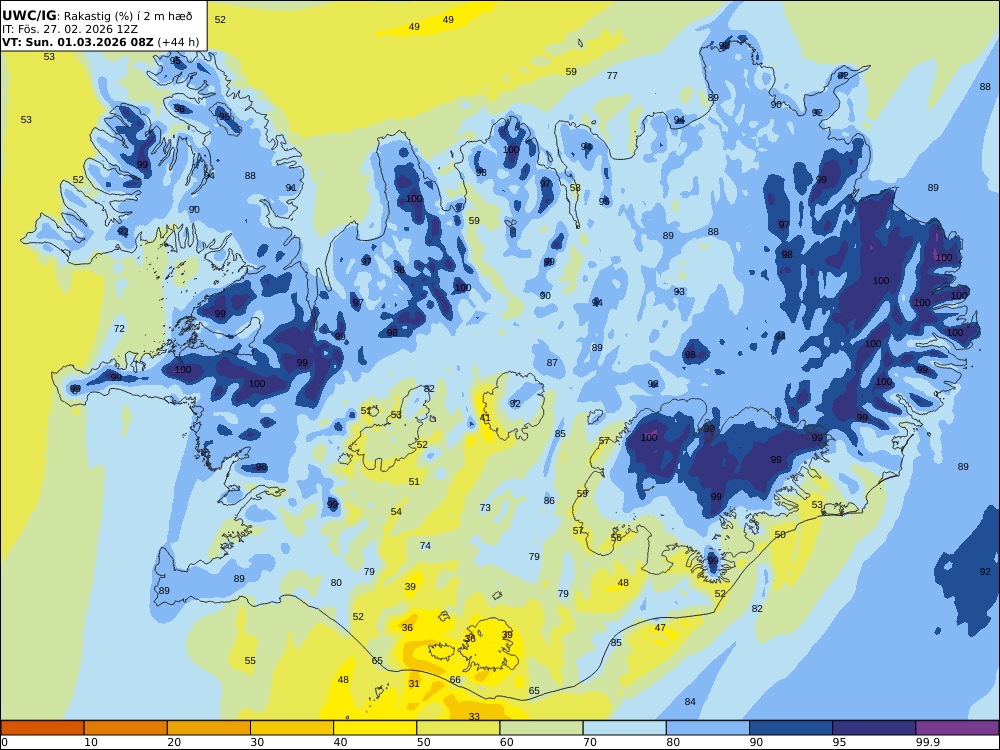The height and width of the screenshot is (750, 1000).
Task: Click the humidity value '31' on the map
Action: 414,683
